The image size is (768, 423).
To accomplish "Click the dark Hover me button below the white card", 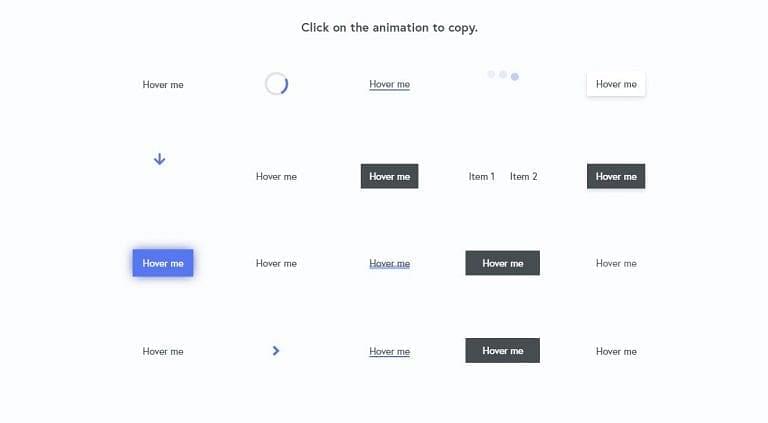I will click(616, 176).
